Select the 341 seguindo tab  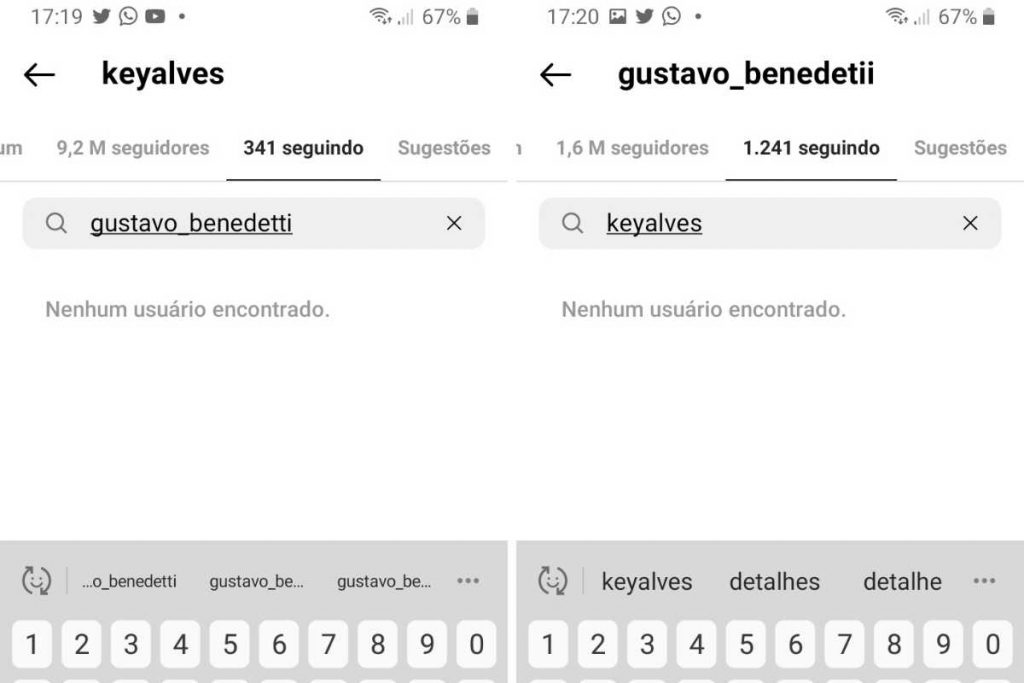[303, 148]
